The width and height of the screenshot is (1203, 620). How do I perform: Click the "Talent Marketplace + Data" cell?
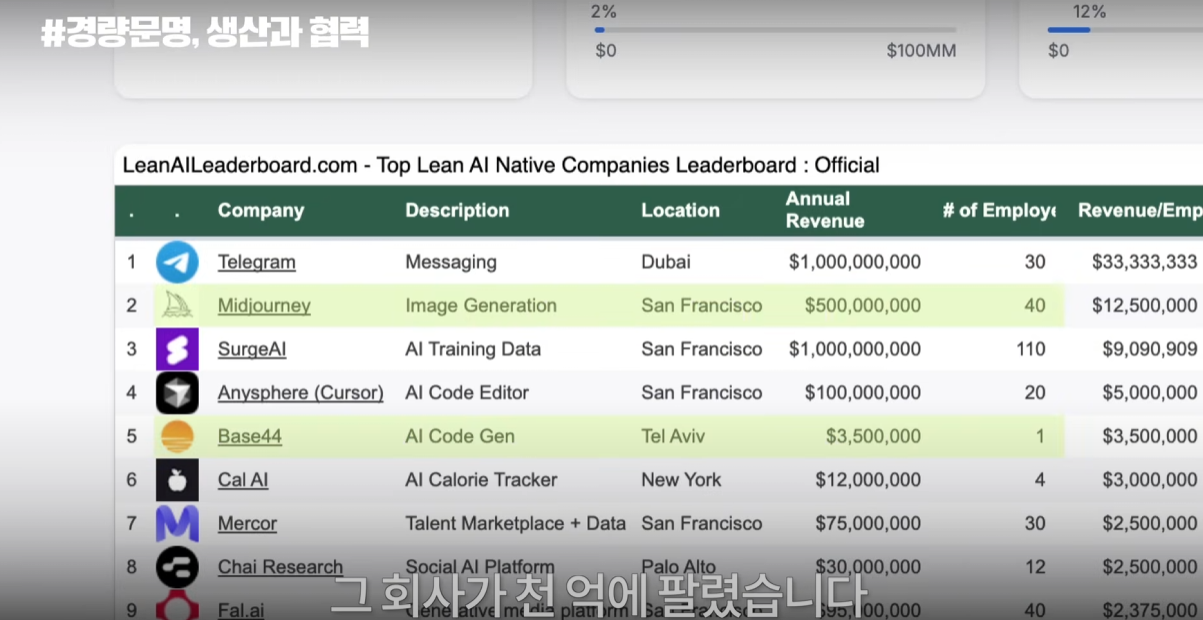click(516, 523)
